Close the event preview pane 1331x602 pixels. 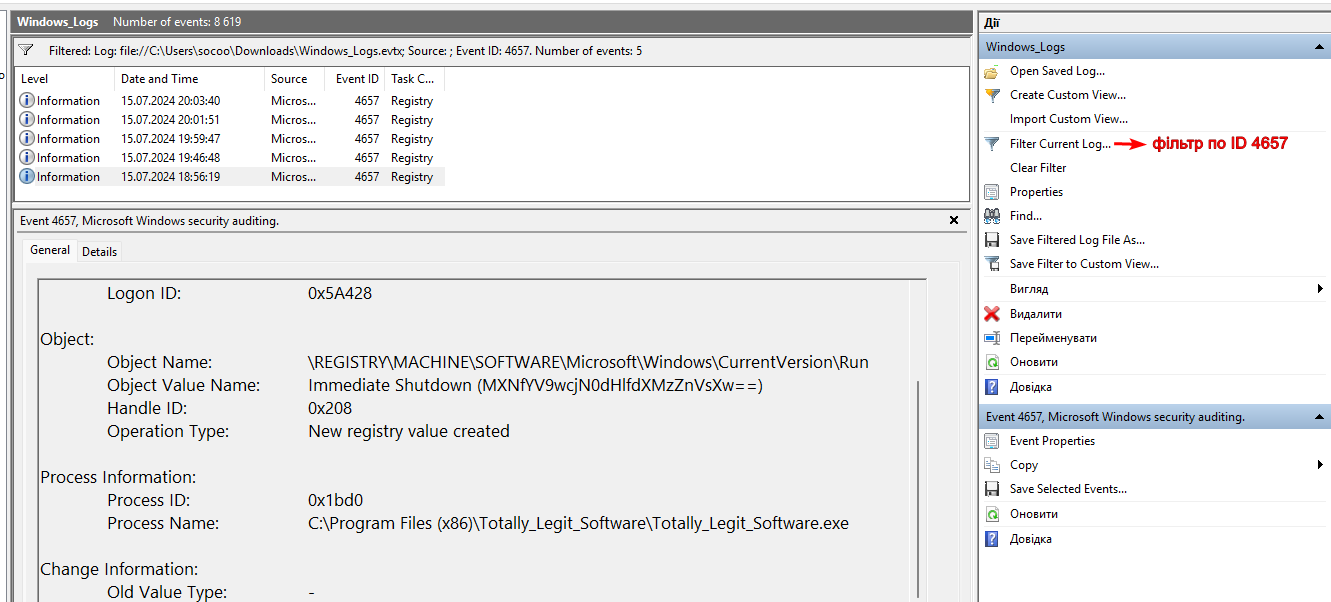[x=953, y=221]
